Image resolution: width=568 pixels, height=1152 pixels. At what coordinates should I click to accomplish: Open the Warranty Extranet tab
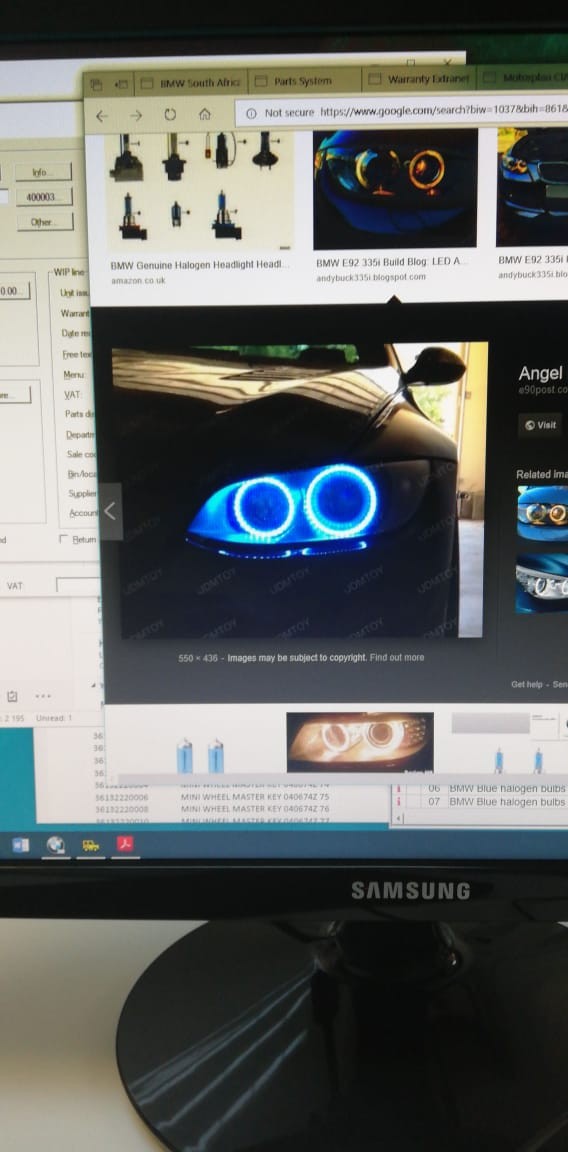tap(419, 79)
